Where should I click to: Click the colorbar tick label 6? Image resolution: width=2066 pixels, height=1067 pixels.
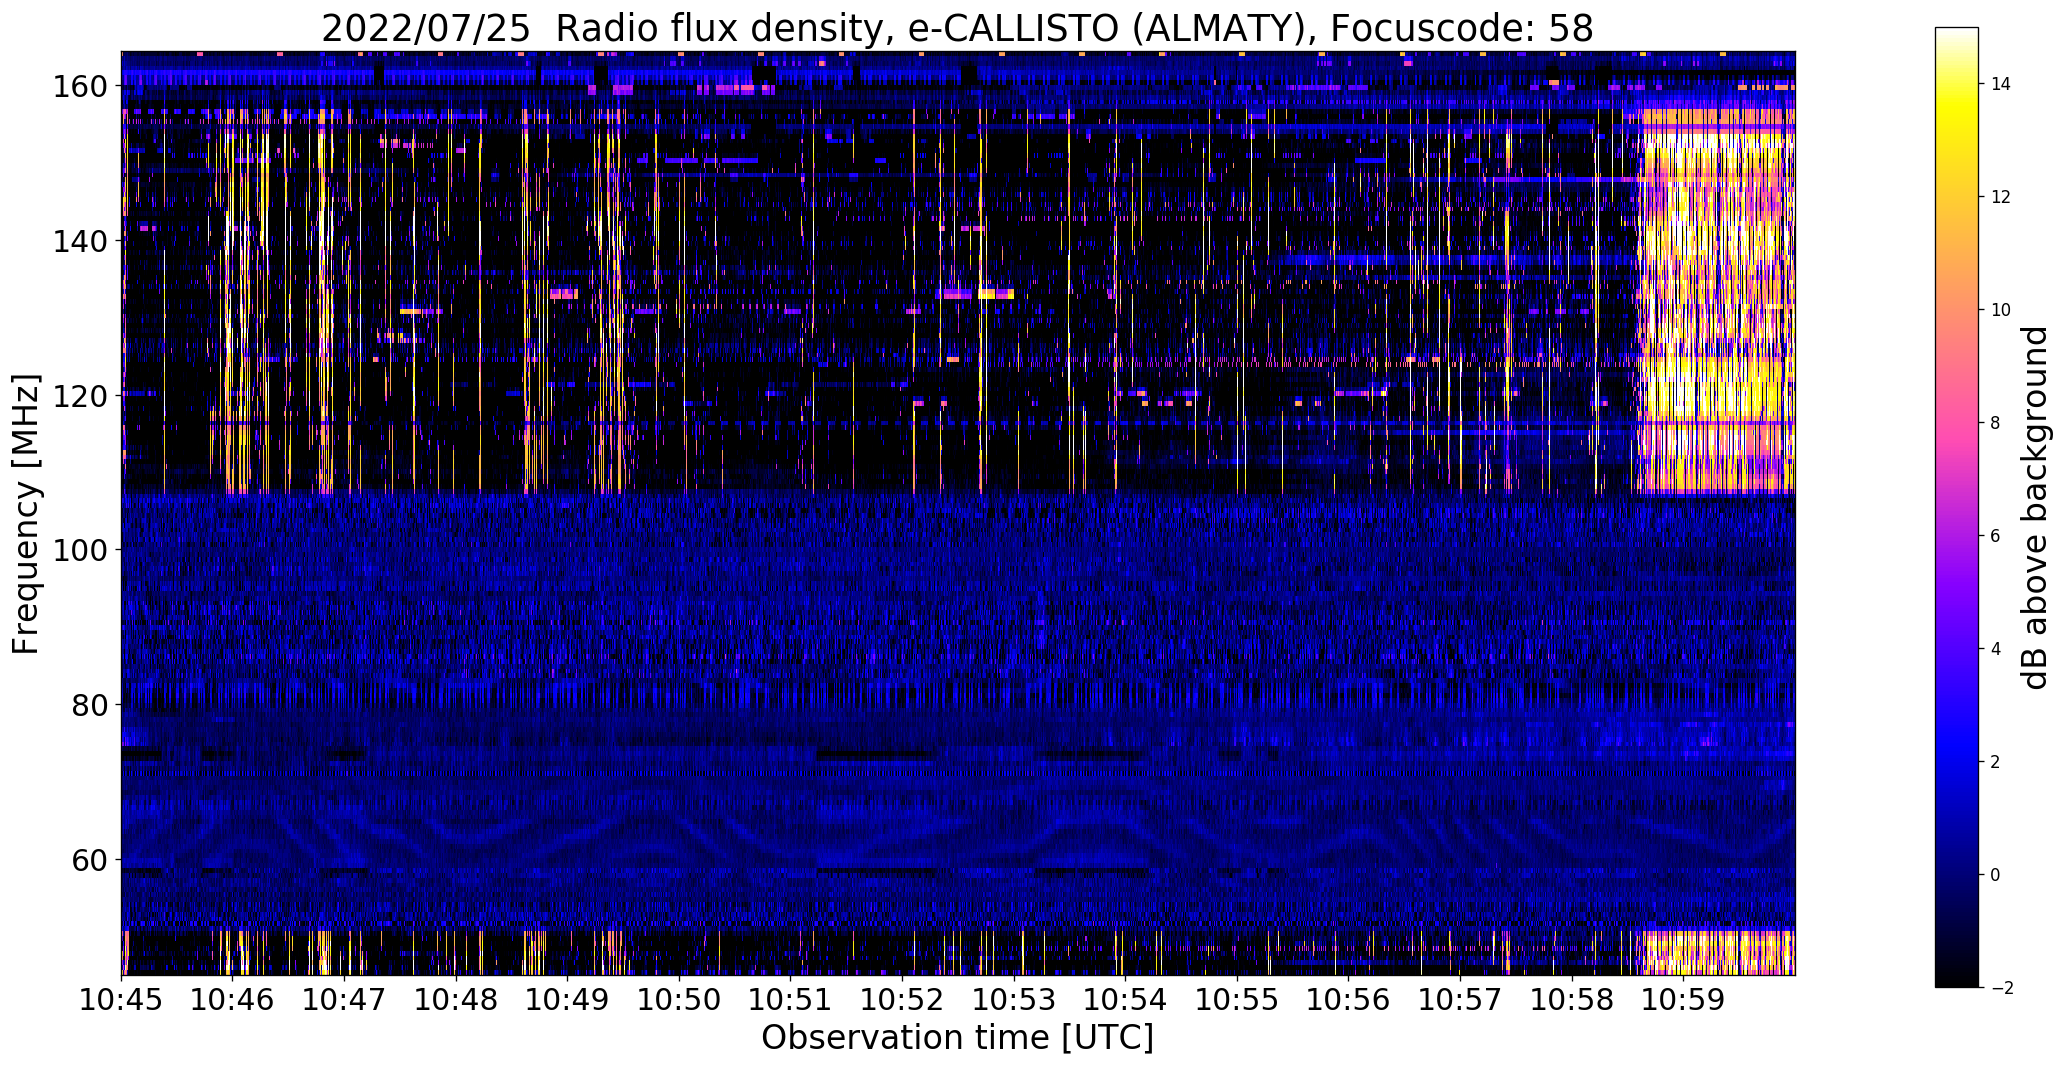[x=1996, y=536]
